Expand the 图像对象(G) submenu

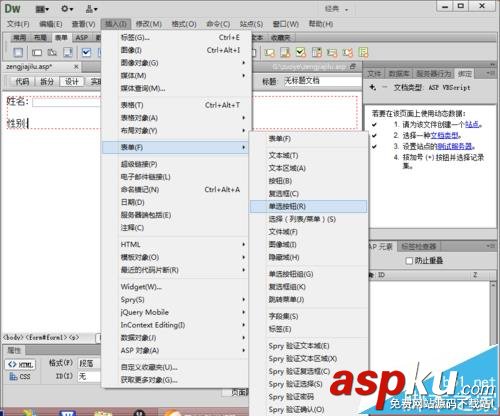click(176, 63)
